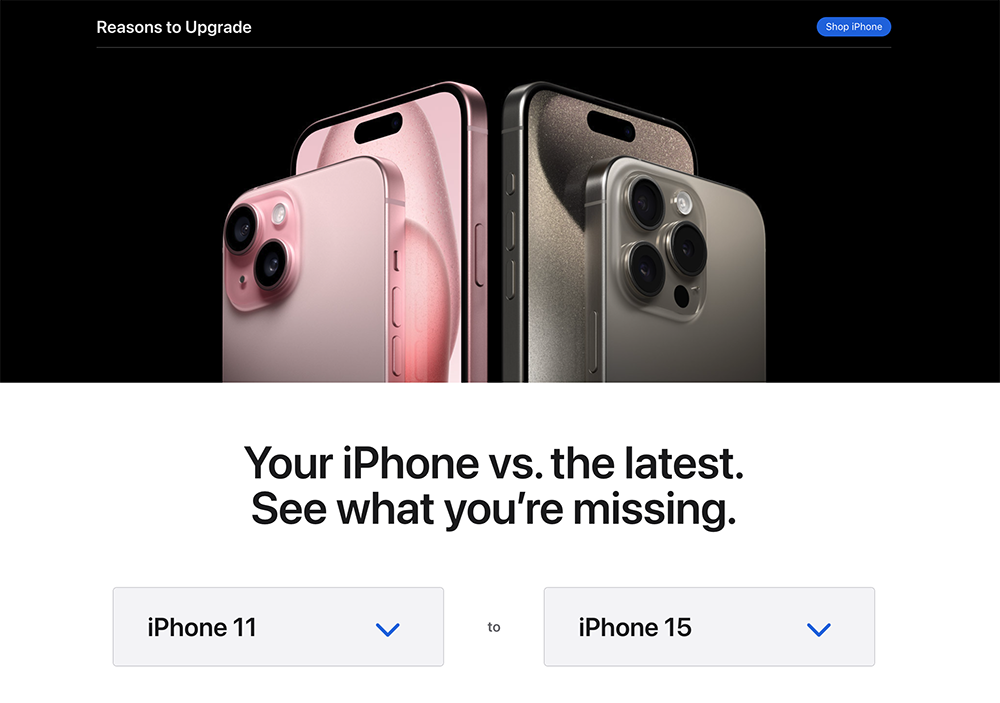Click the "to" label between the dropdowns
The image size is (1000, 703).
point(494,627)
